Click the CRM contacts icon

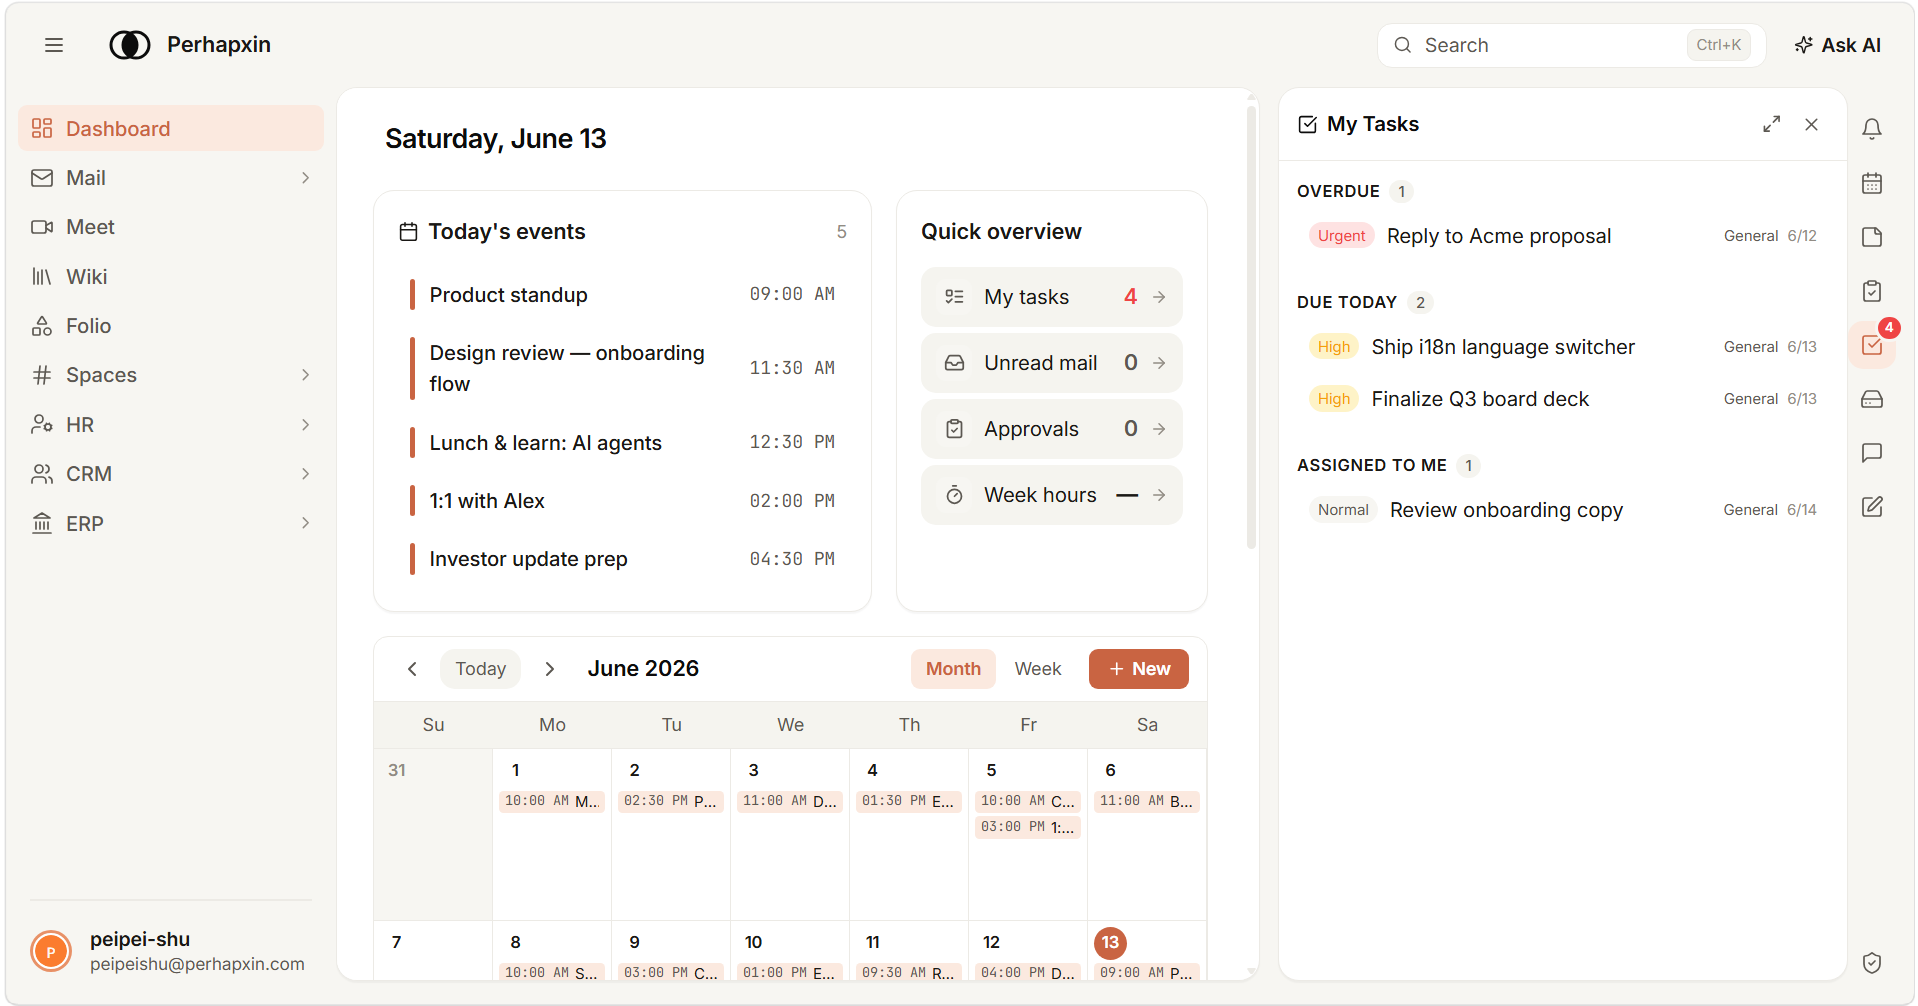pyautogui.click(x=42, y=474)
